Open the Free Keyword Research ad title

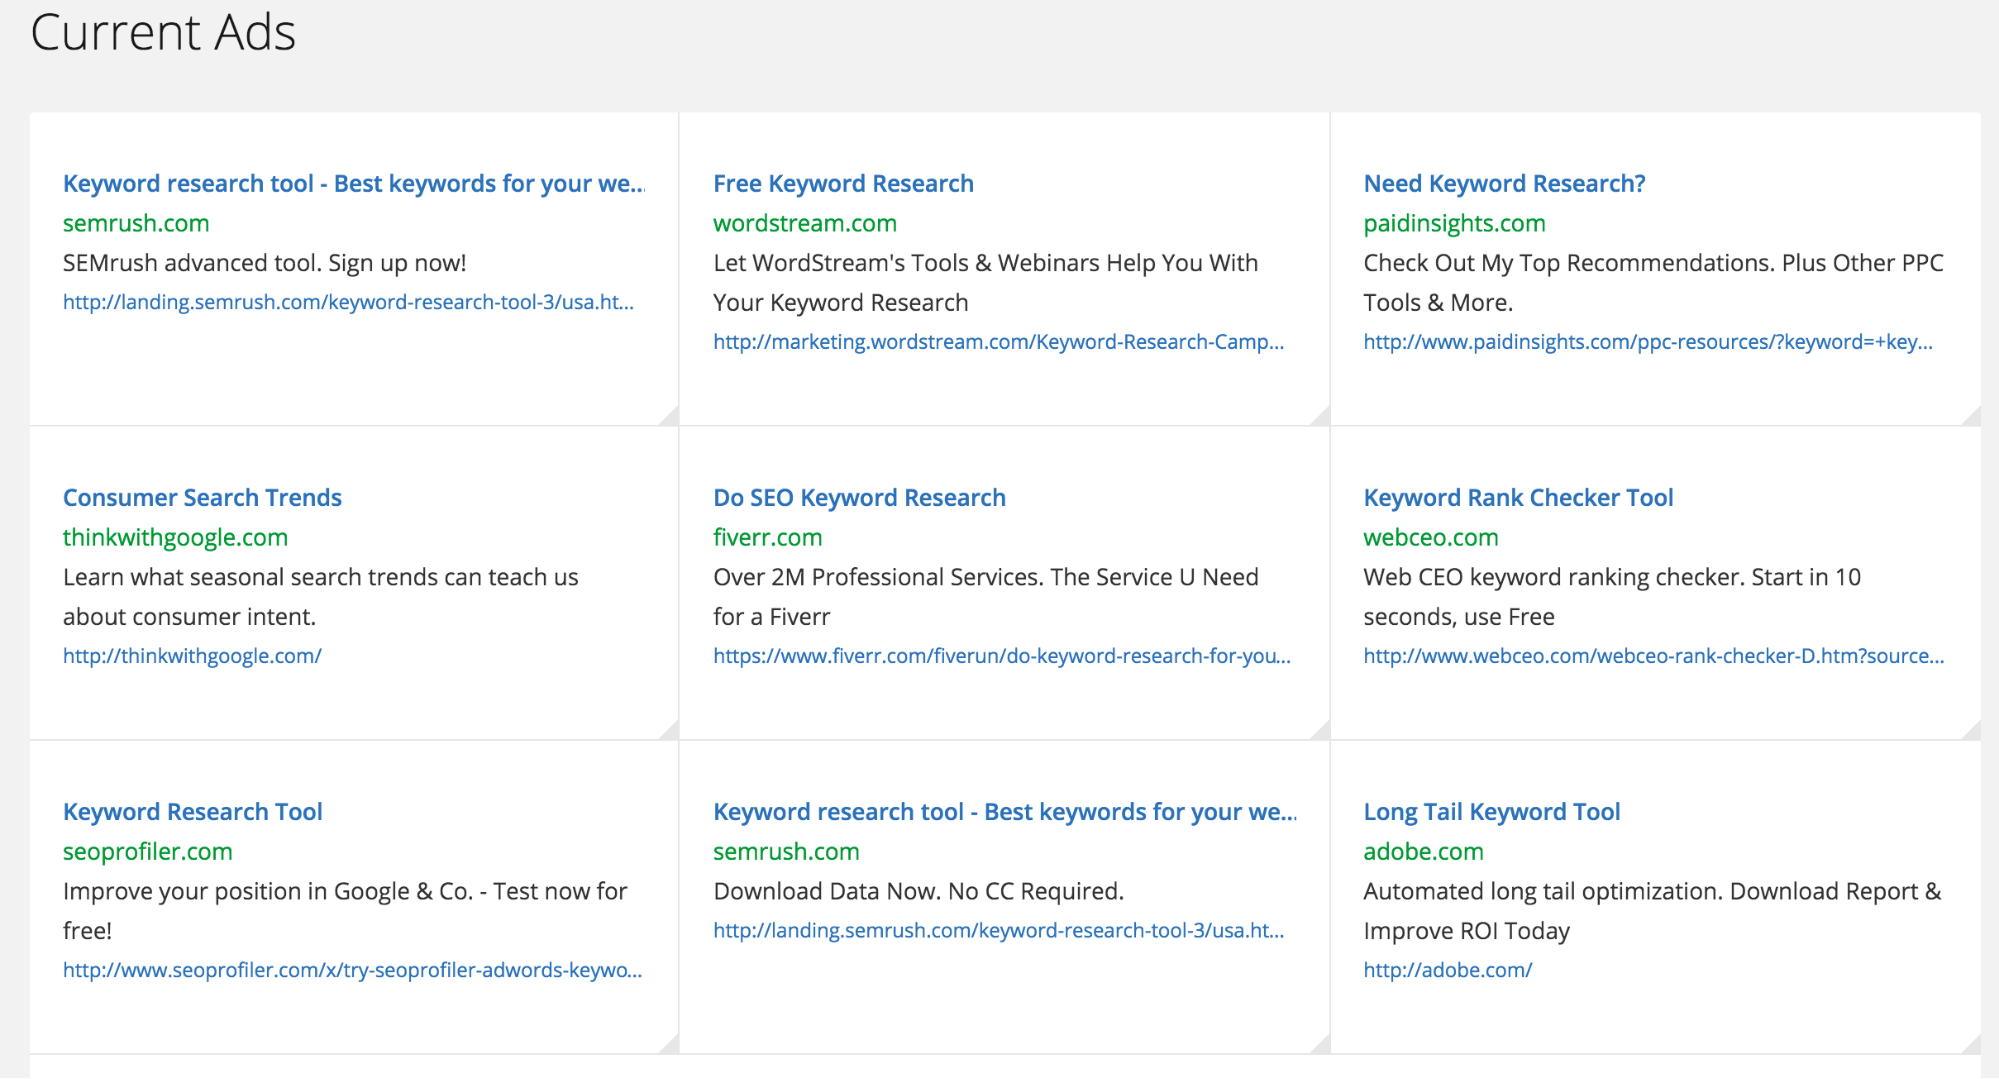coord(843,184)
